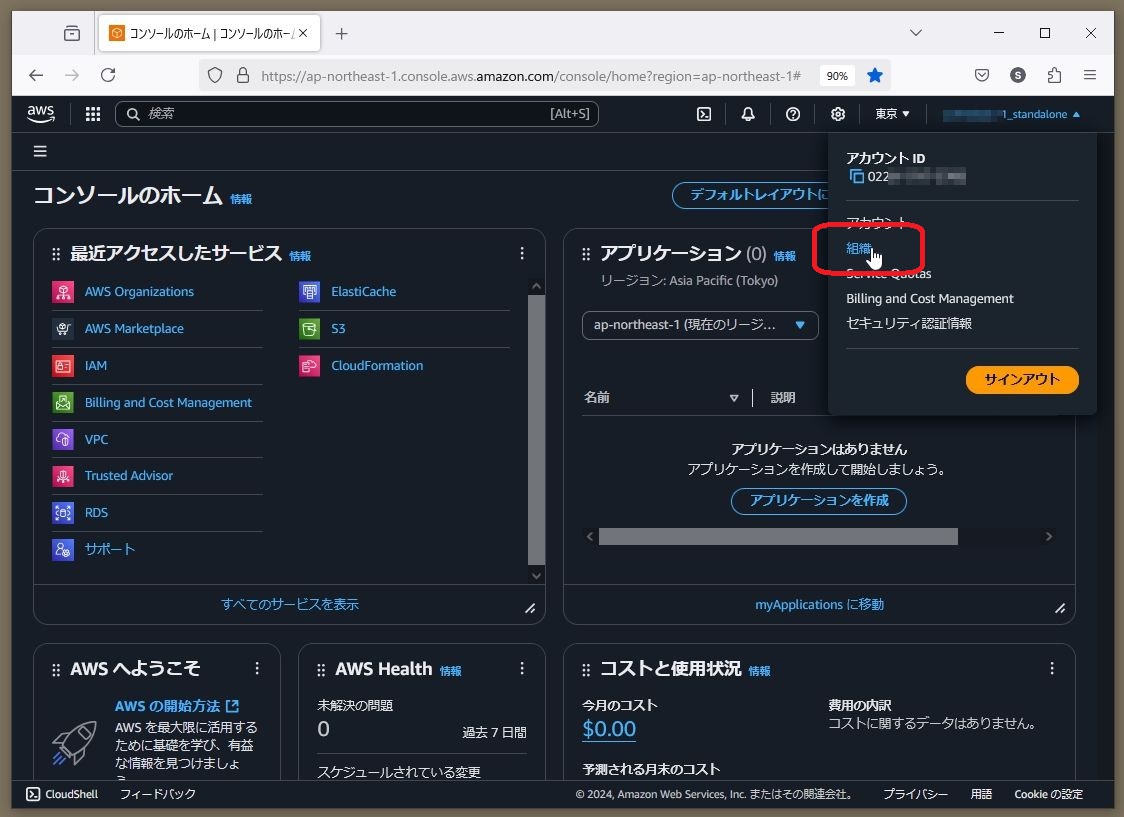Open the すべてのサービスを表示 link
1124x817 pixels.
290,604
